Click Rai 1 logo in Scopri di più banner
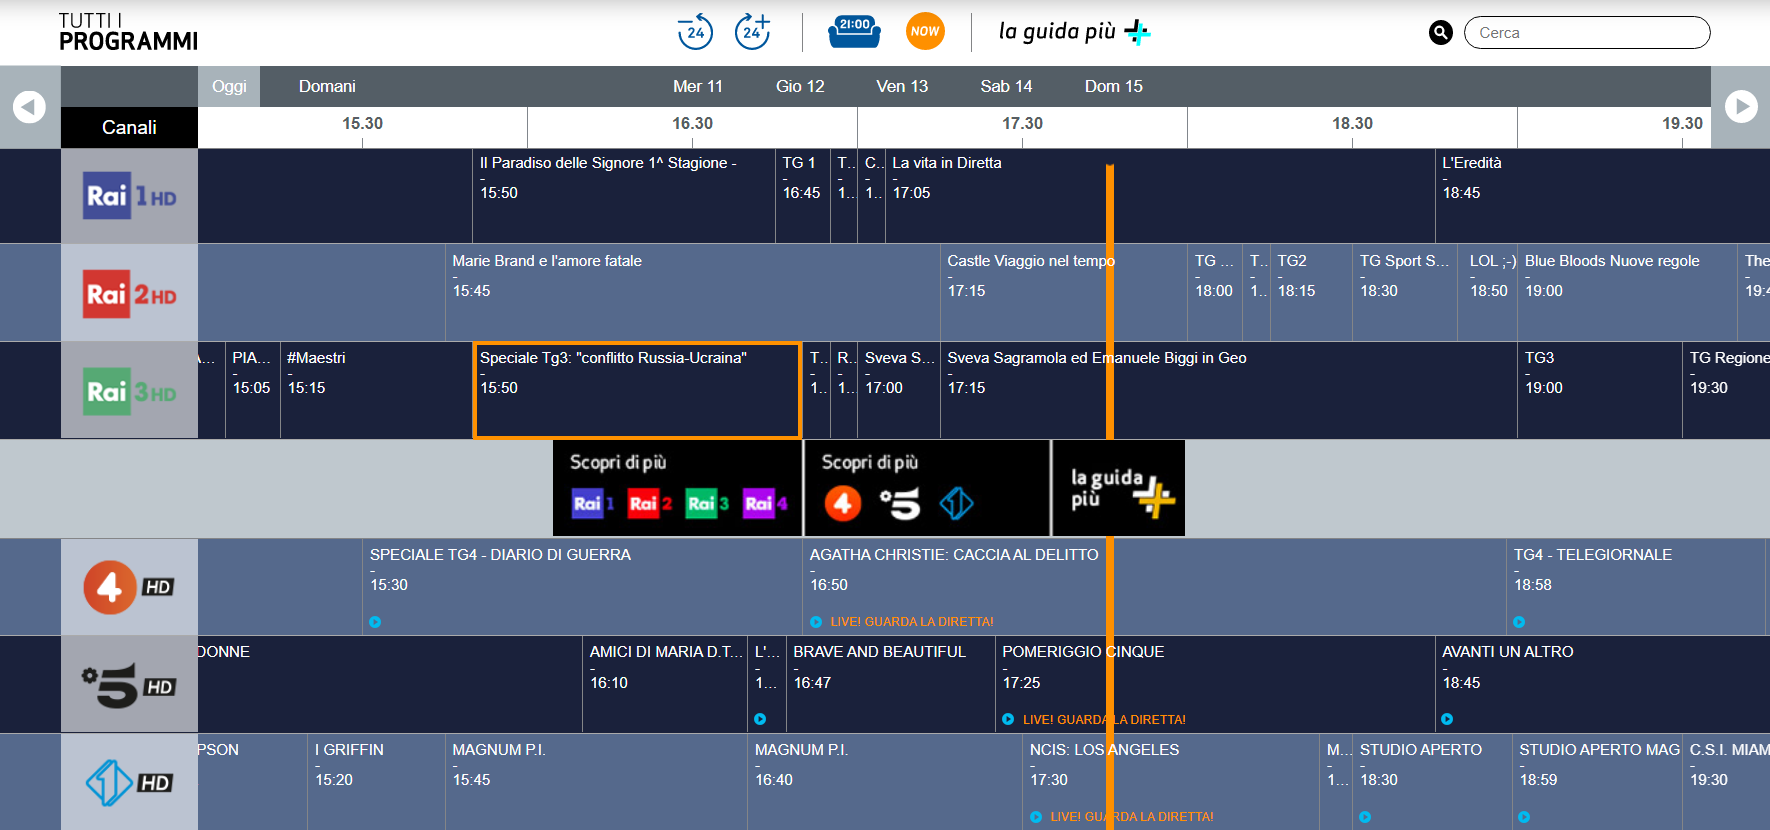The height and width of the screenshot is (830, 1770). coord(593,503)
